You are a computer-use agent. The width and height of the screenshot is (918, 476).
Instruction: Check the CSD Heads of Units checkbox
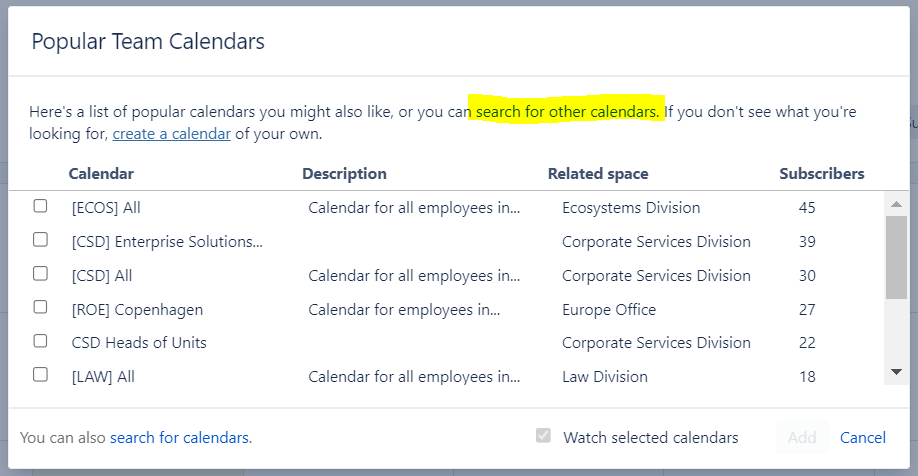coord(40,341)
